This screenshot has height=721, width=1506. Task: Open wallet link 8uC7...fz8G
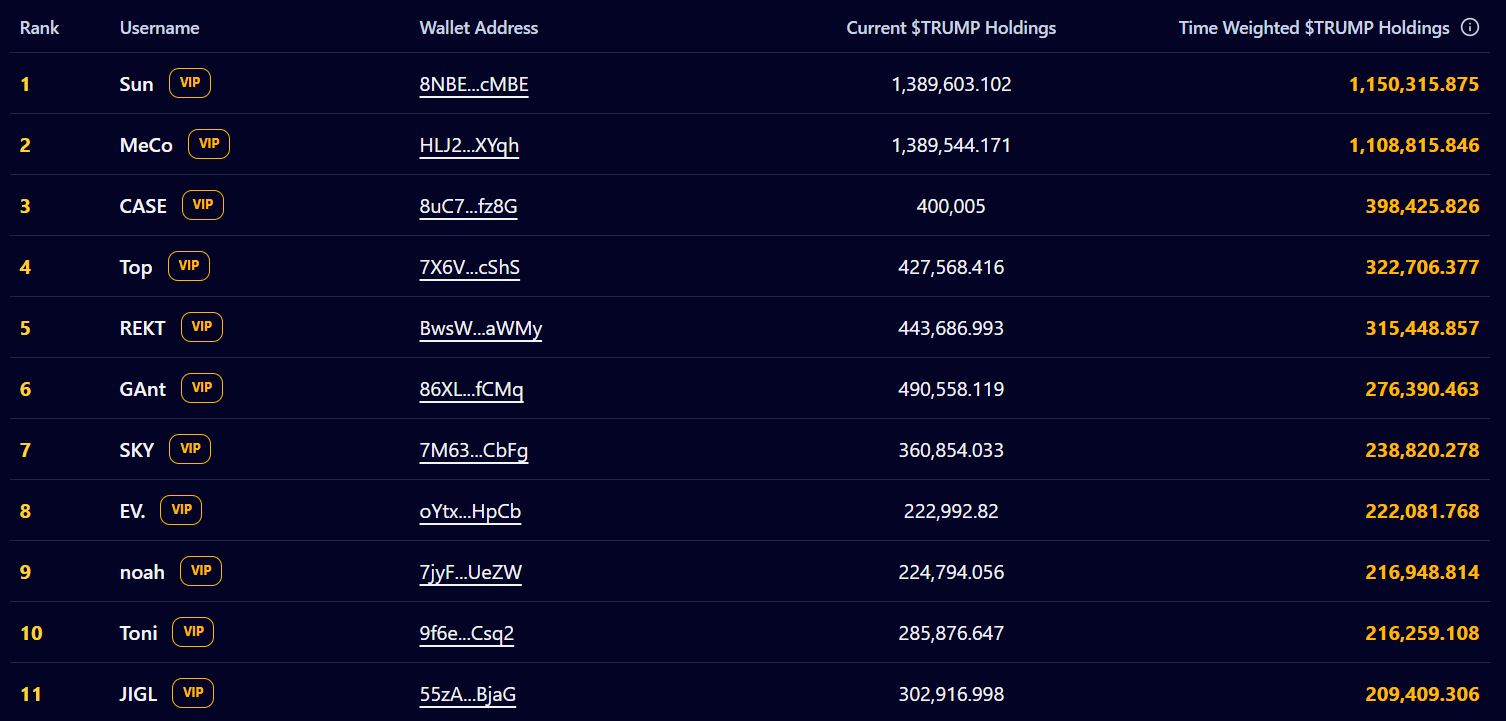pyautogui.click(x=468, y=206)
